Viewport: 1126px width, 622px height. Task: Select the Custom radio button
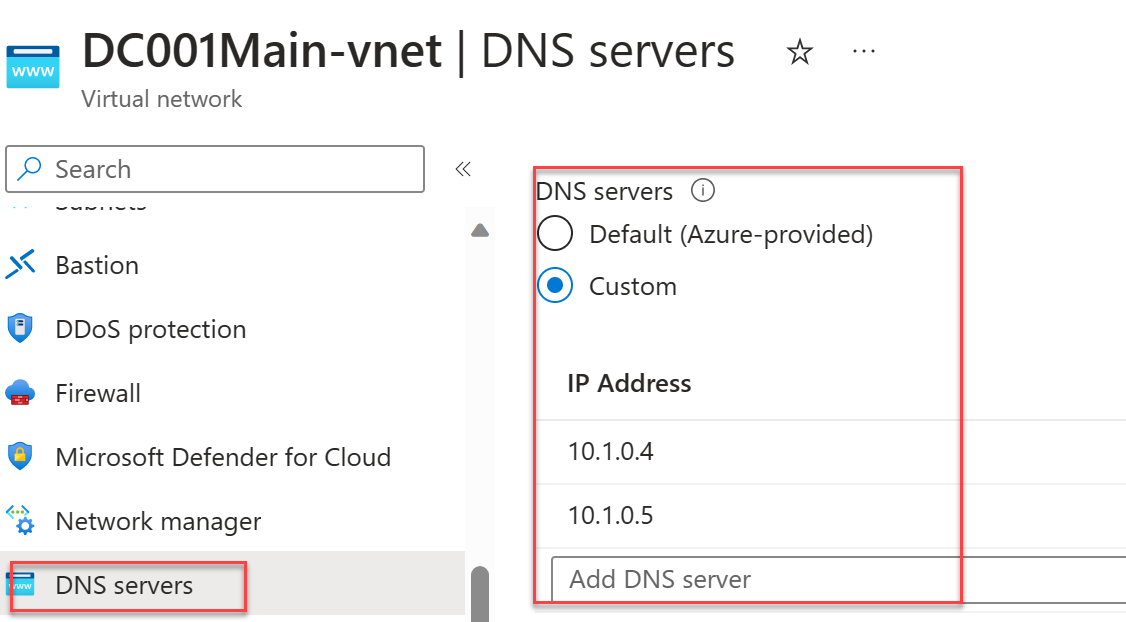555,286
